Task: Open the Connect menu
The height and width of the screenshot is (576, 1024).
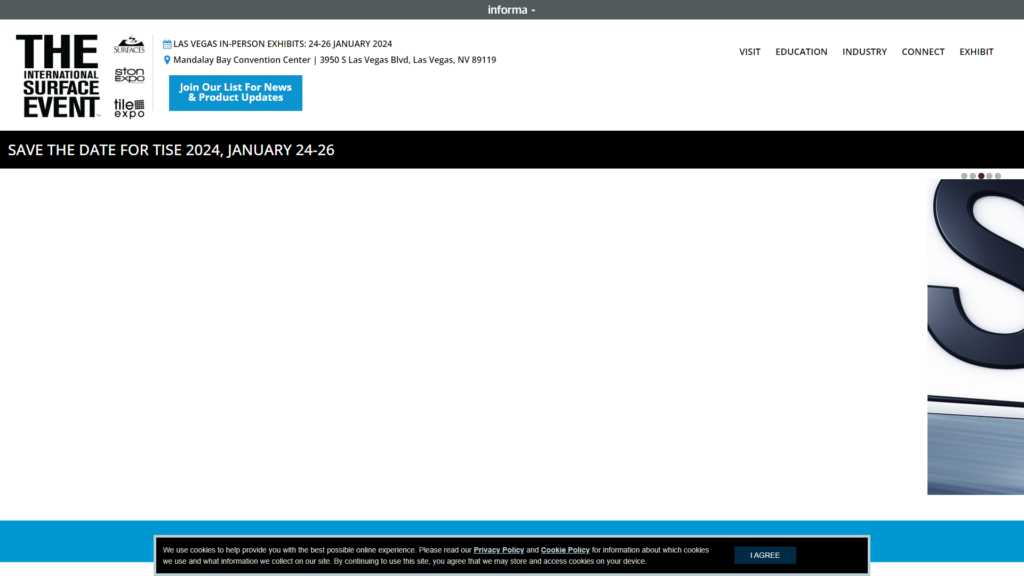Action: (x=923, y=52)
